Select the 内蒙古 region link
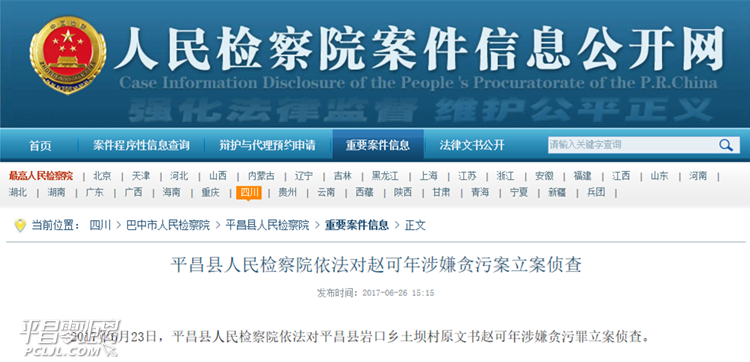750x362 pixels. point(261,176)
